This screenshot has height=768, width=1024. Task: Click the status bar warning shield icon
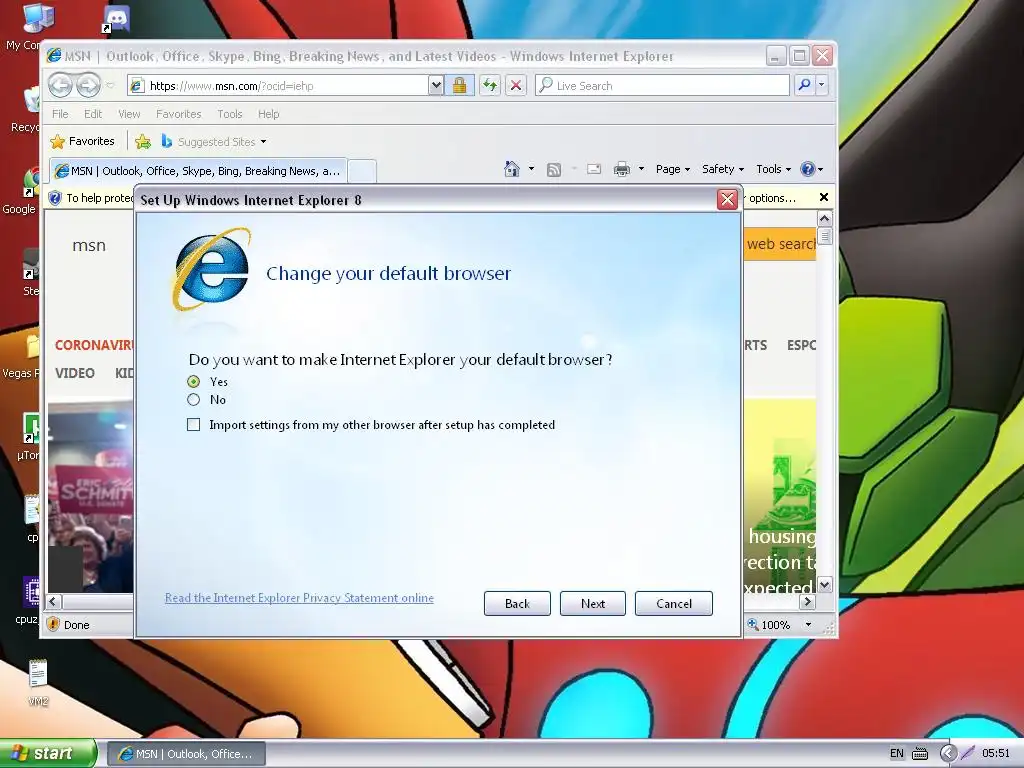[x=54, y=624]
